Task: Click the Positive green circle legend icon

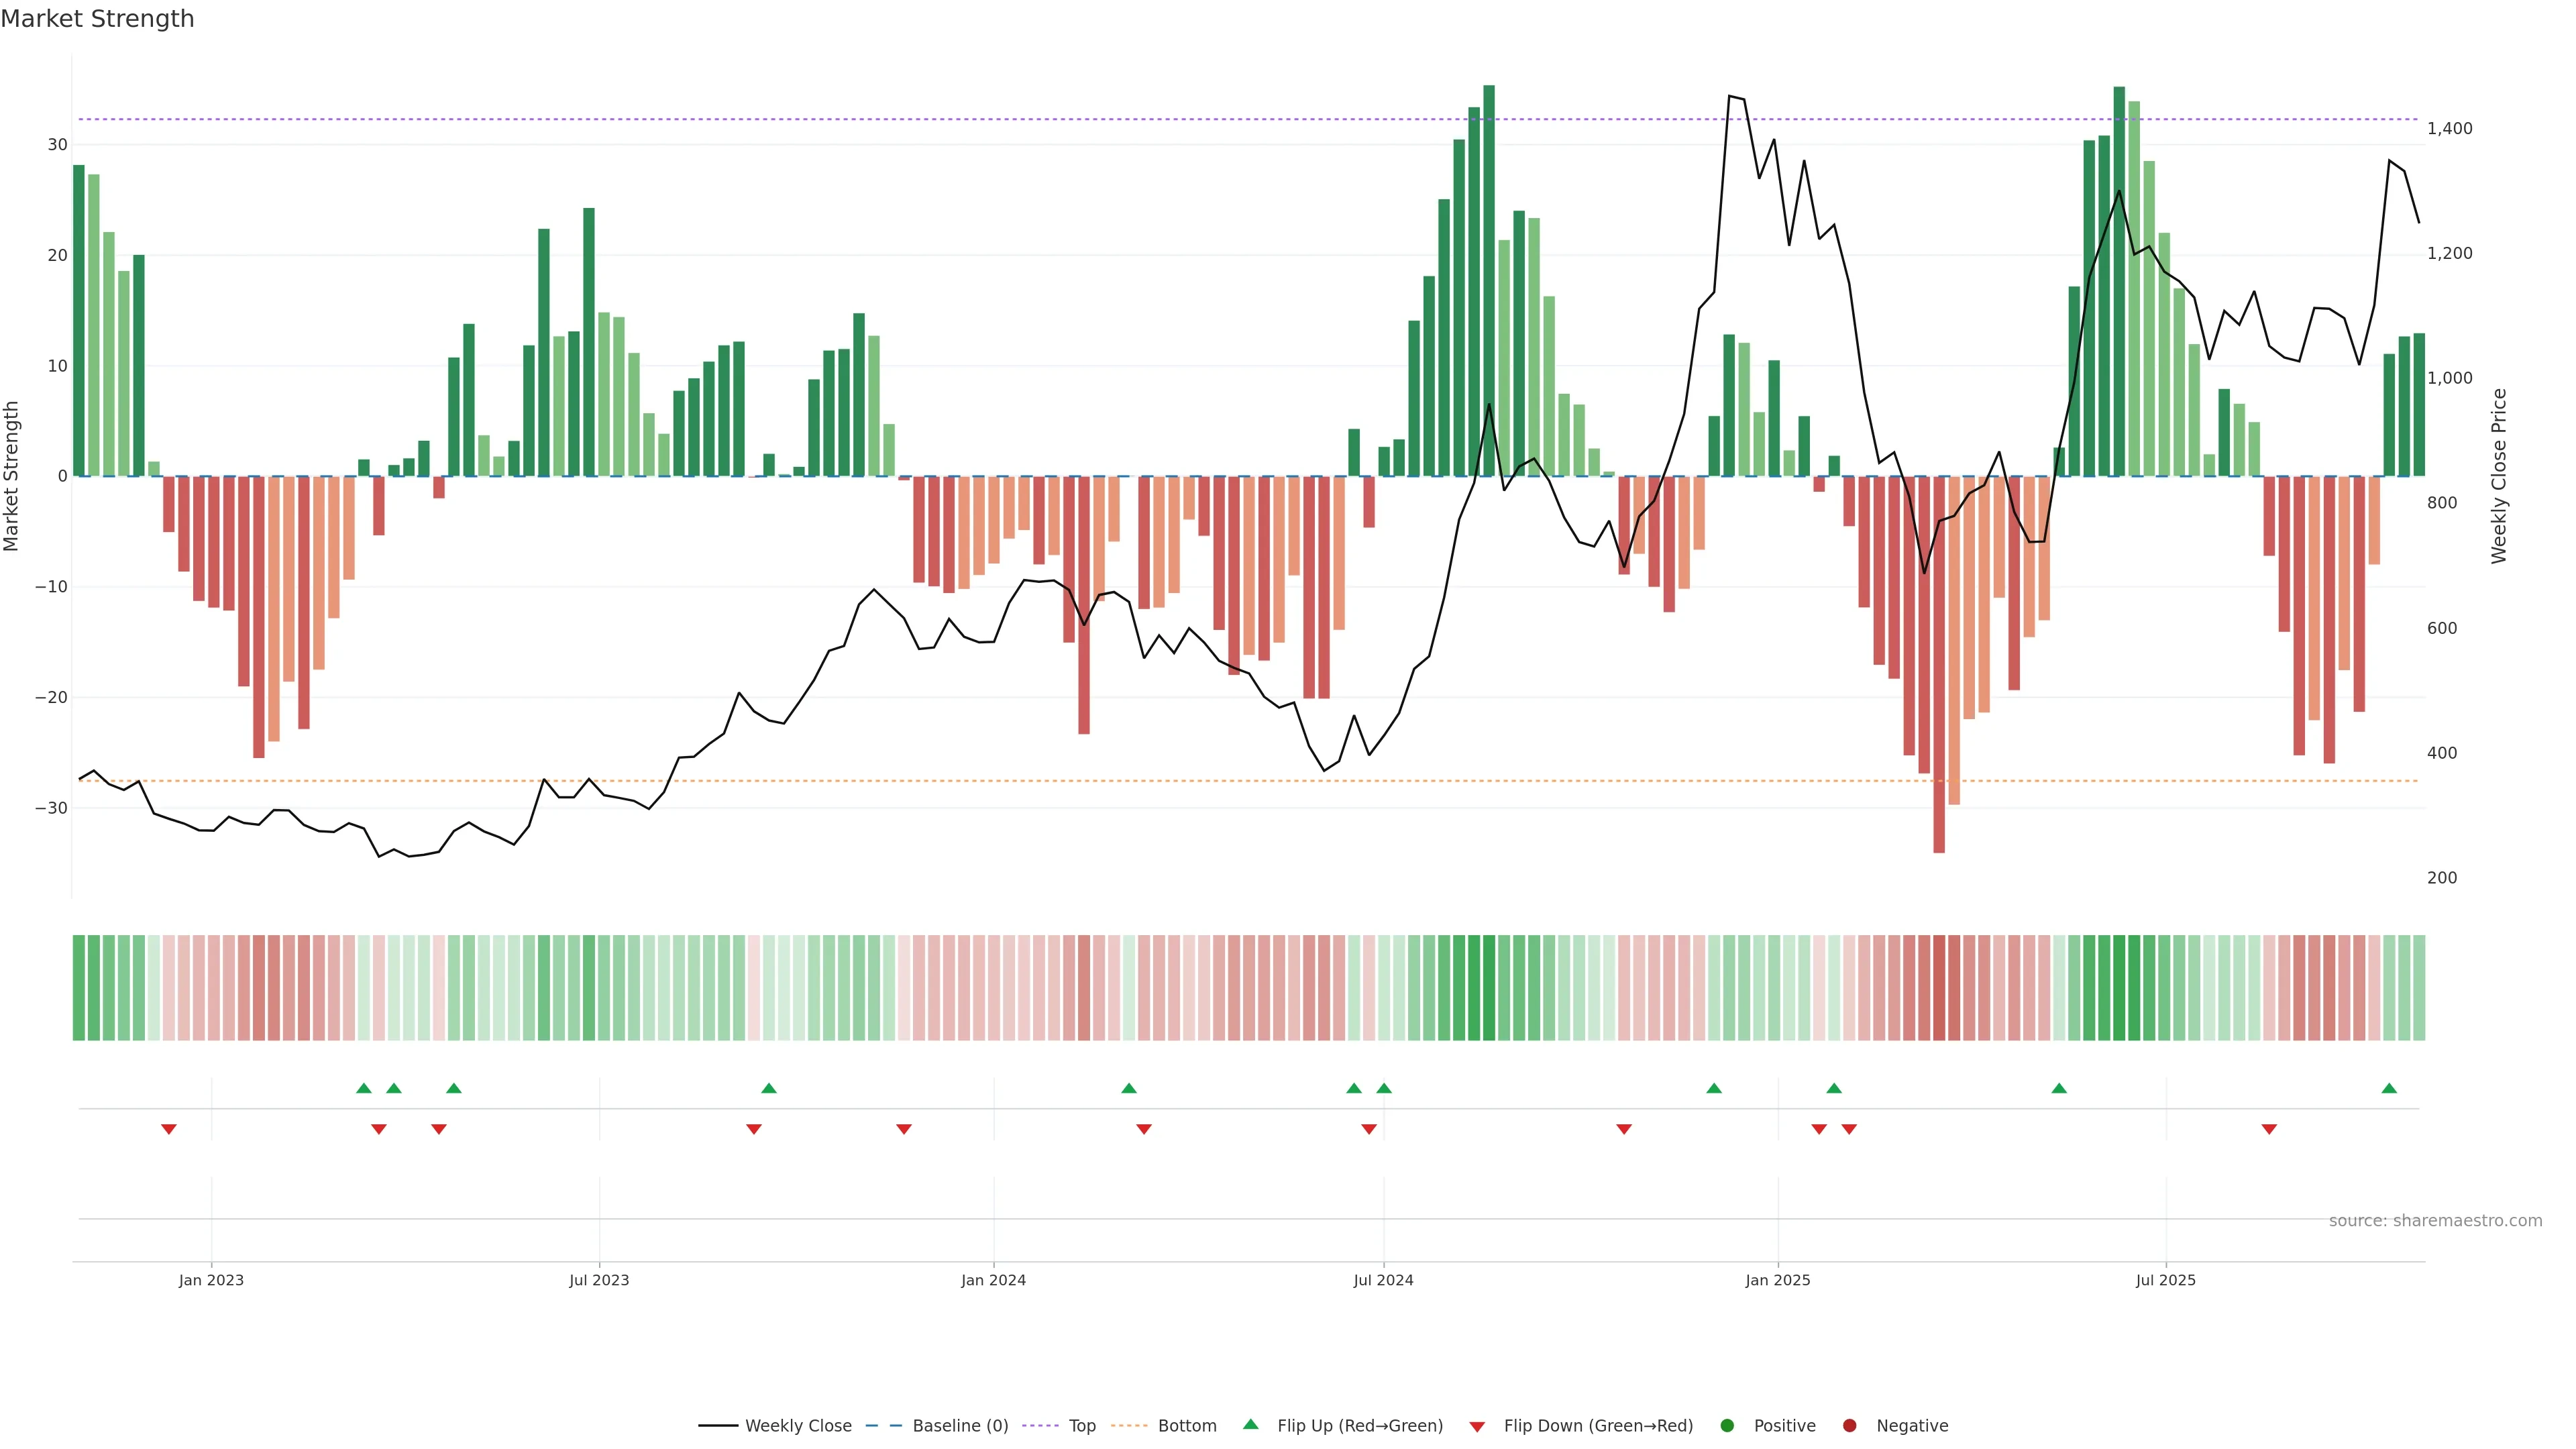Action: (1727, 1425)
